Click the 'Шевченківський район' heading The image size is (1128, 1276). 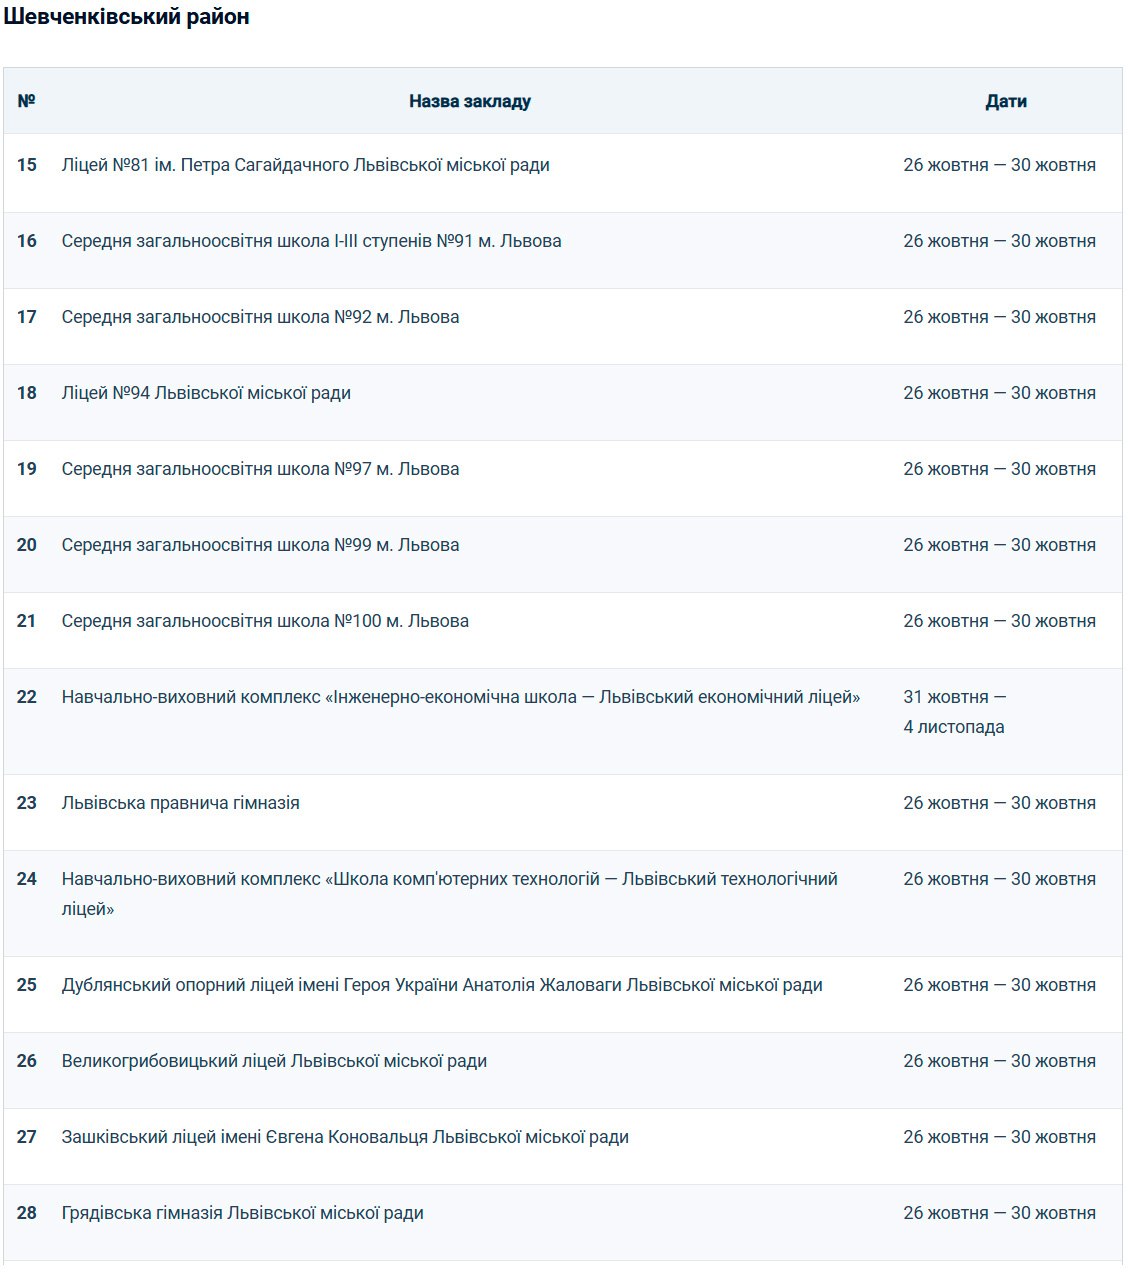(x=126, y=17)
